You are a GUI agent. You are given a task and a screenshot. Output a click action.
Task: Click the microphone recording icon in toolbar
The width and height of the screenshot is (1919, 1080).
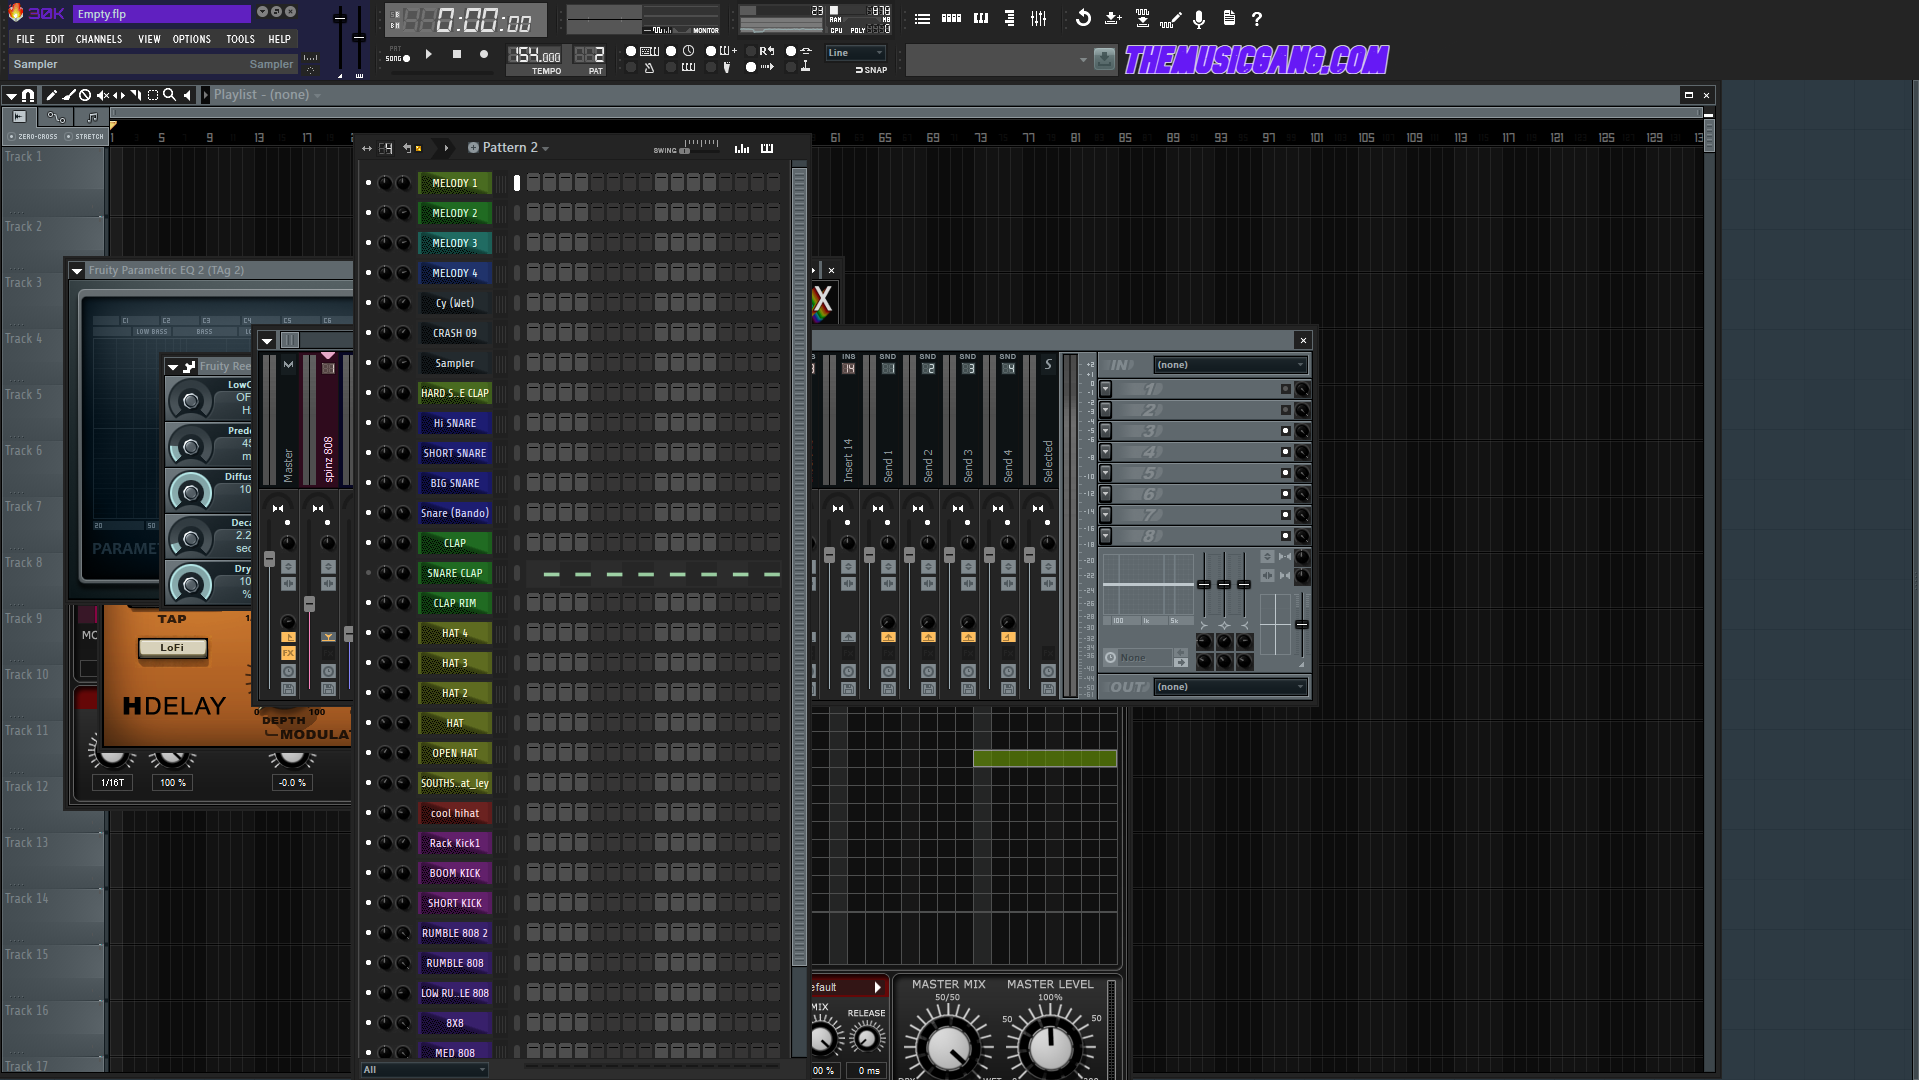(1199, 18)
